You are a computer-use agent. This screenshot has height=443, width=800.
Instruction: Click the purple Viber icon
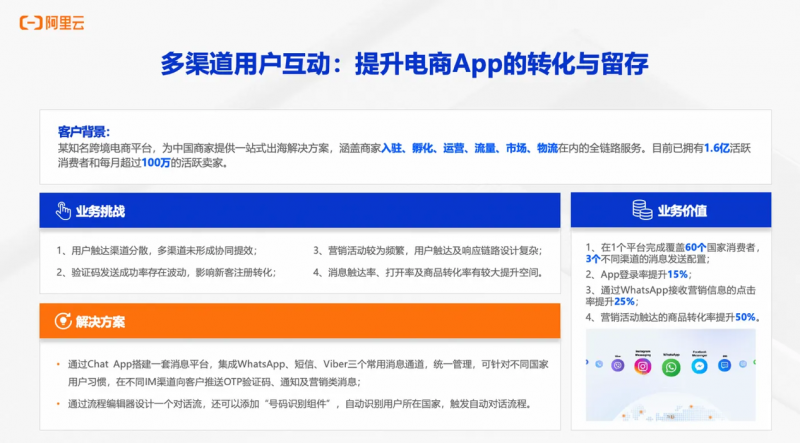coord(618,367)
